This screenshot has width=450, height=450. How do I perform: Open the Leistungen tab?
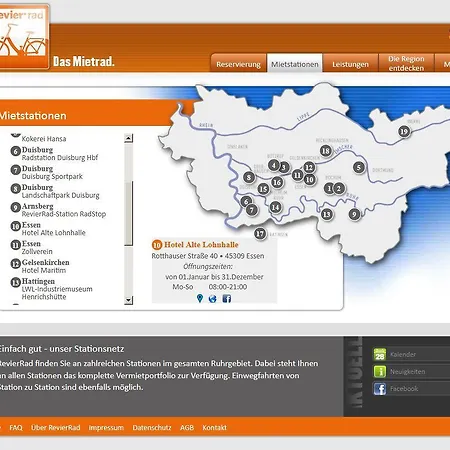point(350,64)
